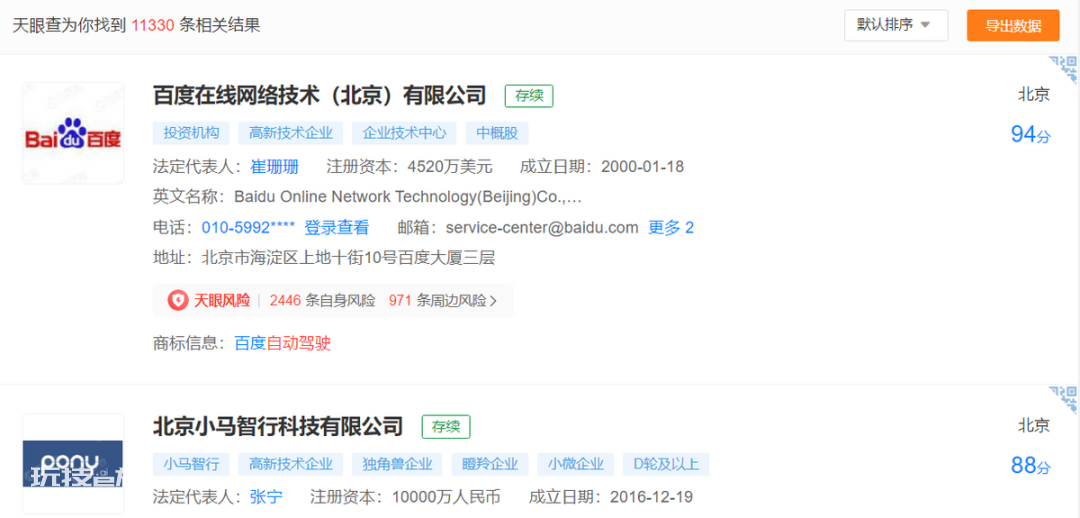The height and width of the screenshot is (518, 1080).
Task: Click establishment date 2000-01-18
Action: pos(642,167)
